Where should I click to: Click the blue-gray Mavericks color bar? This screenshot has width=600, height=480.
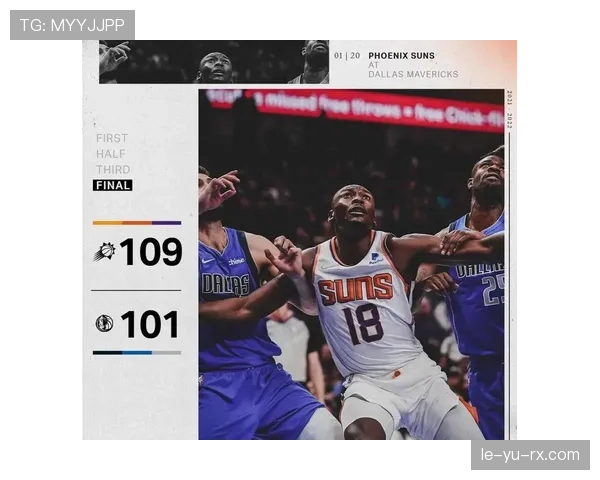tap(137, 353)
